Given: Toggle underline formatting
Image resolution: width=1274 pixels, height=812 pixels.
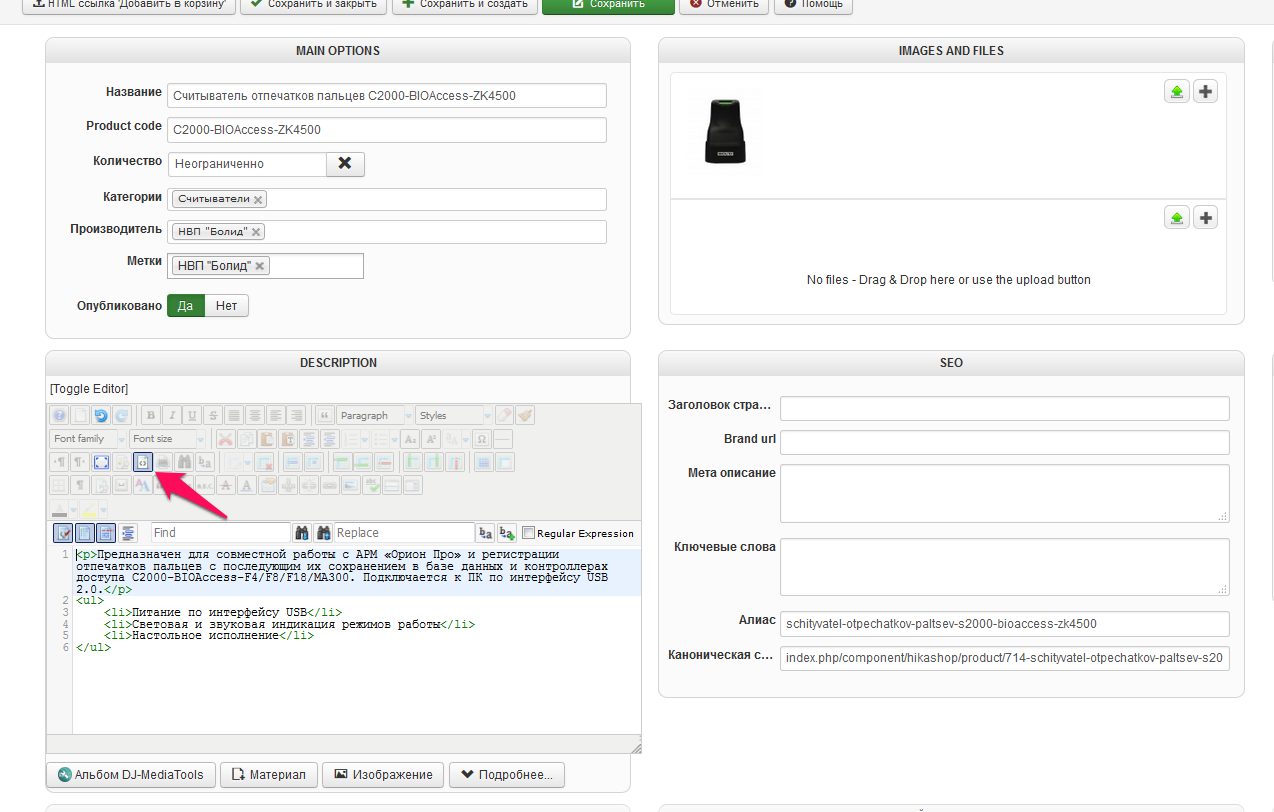Looking at the screenshot, I should [x=192, y=416].
